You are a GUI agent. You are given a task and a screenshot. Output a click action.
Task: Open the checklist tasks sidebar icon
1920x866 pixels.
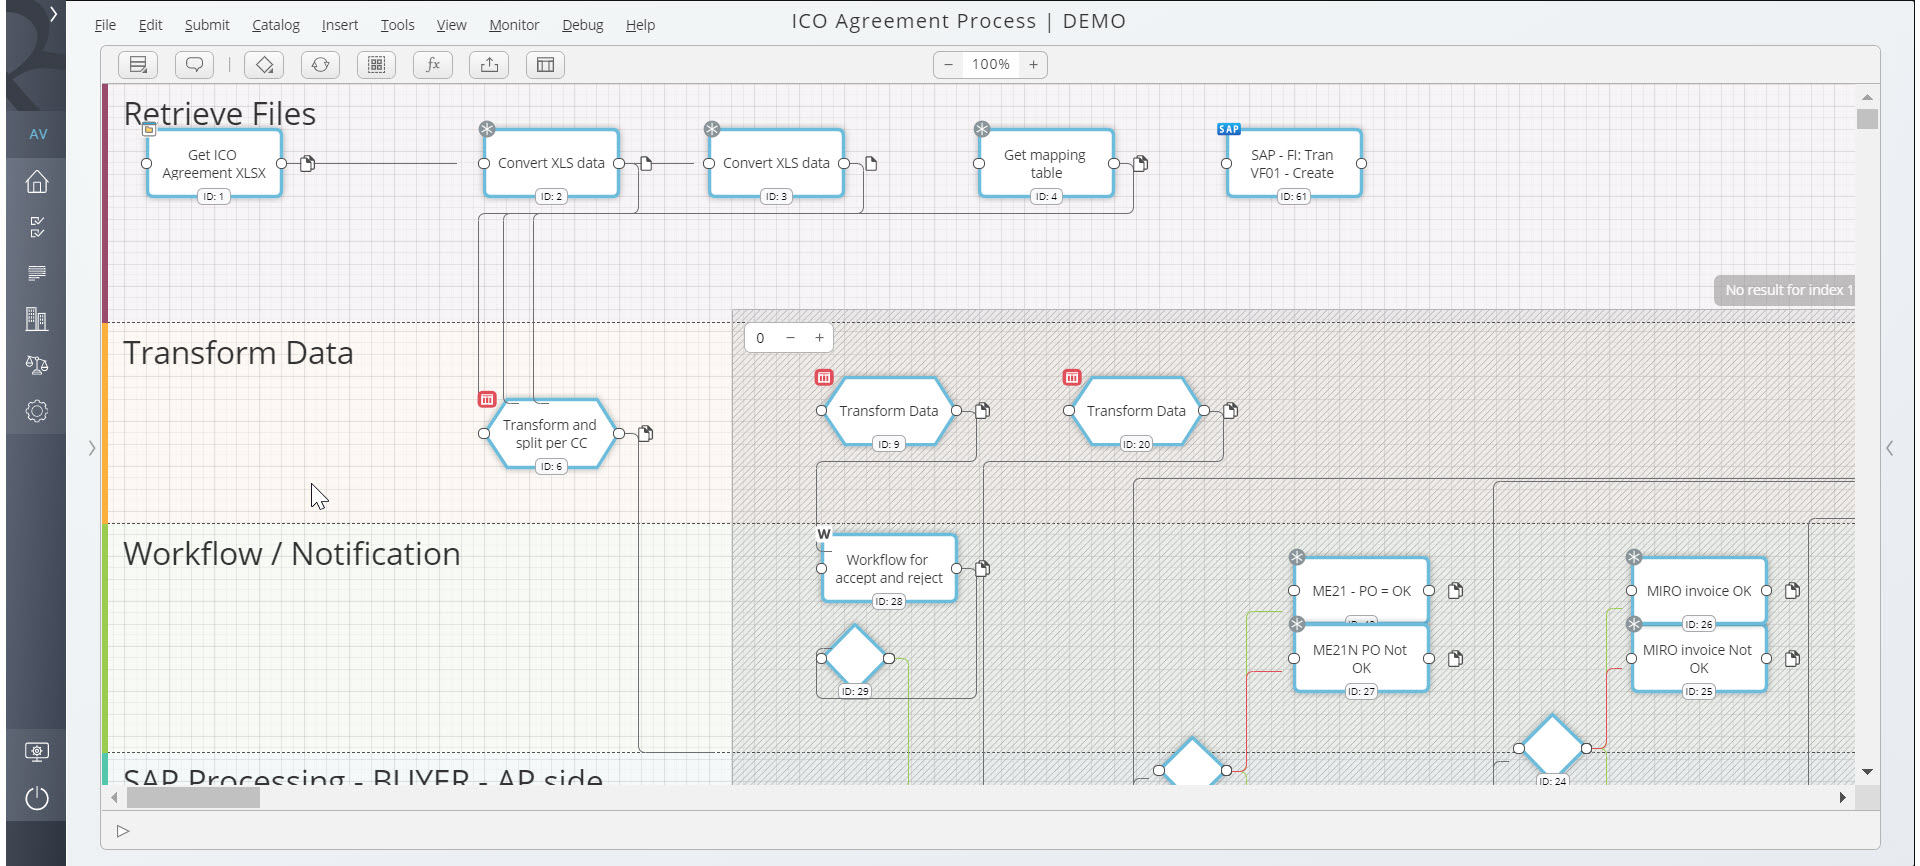tap(37, 228)
